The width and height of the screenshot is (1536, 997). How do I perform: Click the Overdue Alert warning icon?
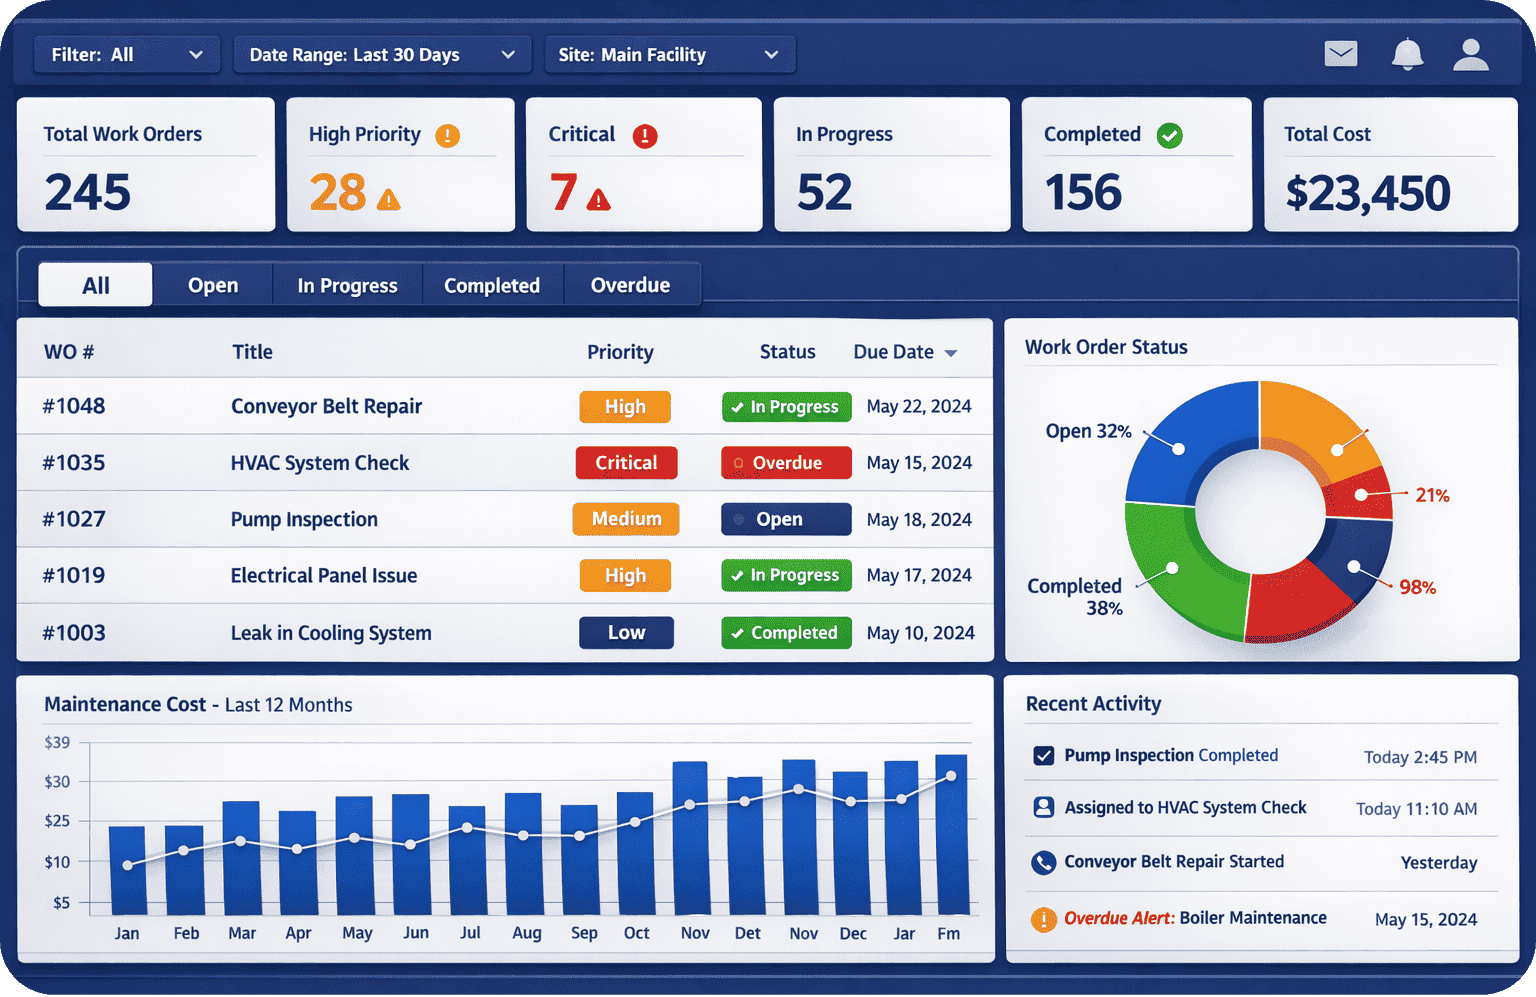pos(1043,919)
